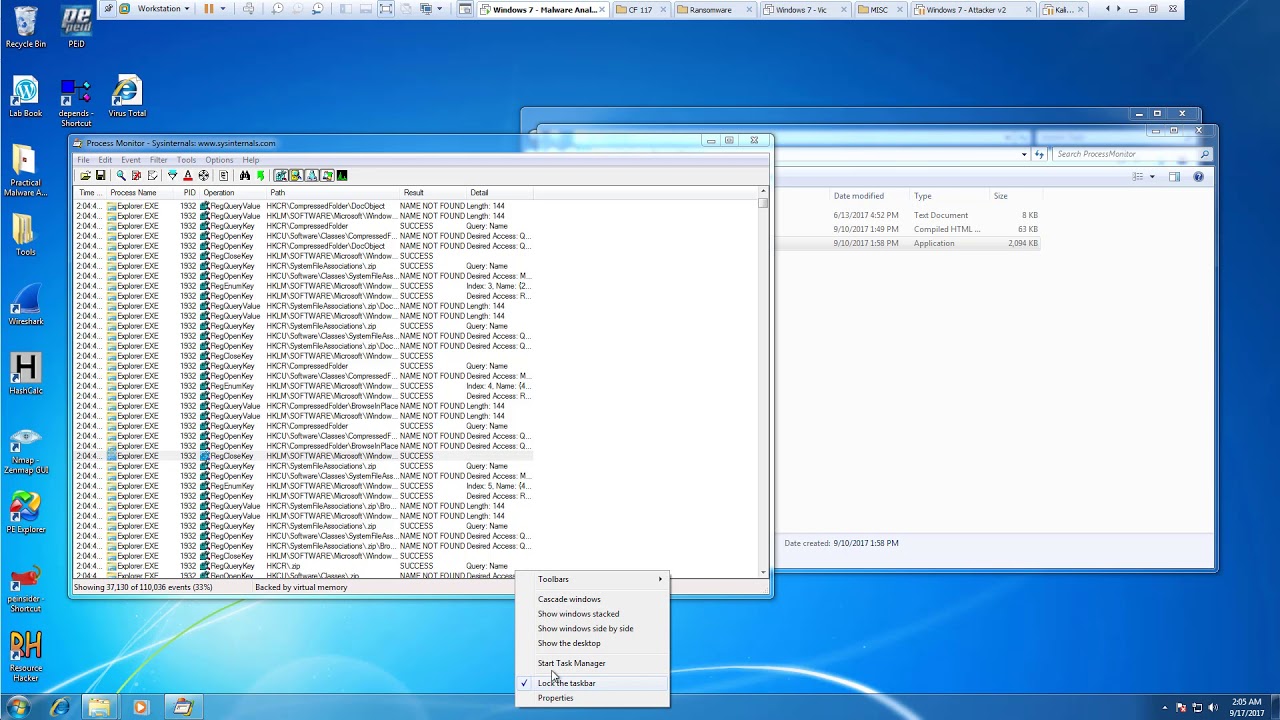
Task: Open the Lab Book desktop document
Action: point(25,96)
